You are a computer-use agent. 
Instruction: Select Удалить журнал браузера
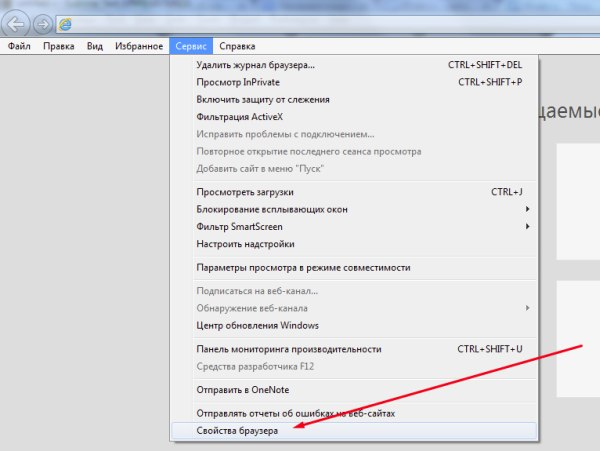coord(255,65)
